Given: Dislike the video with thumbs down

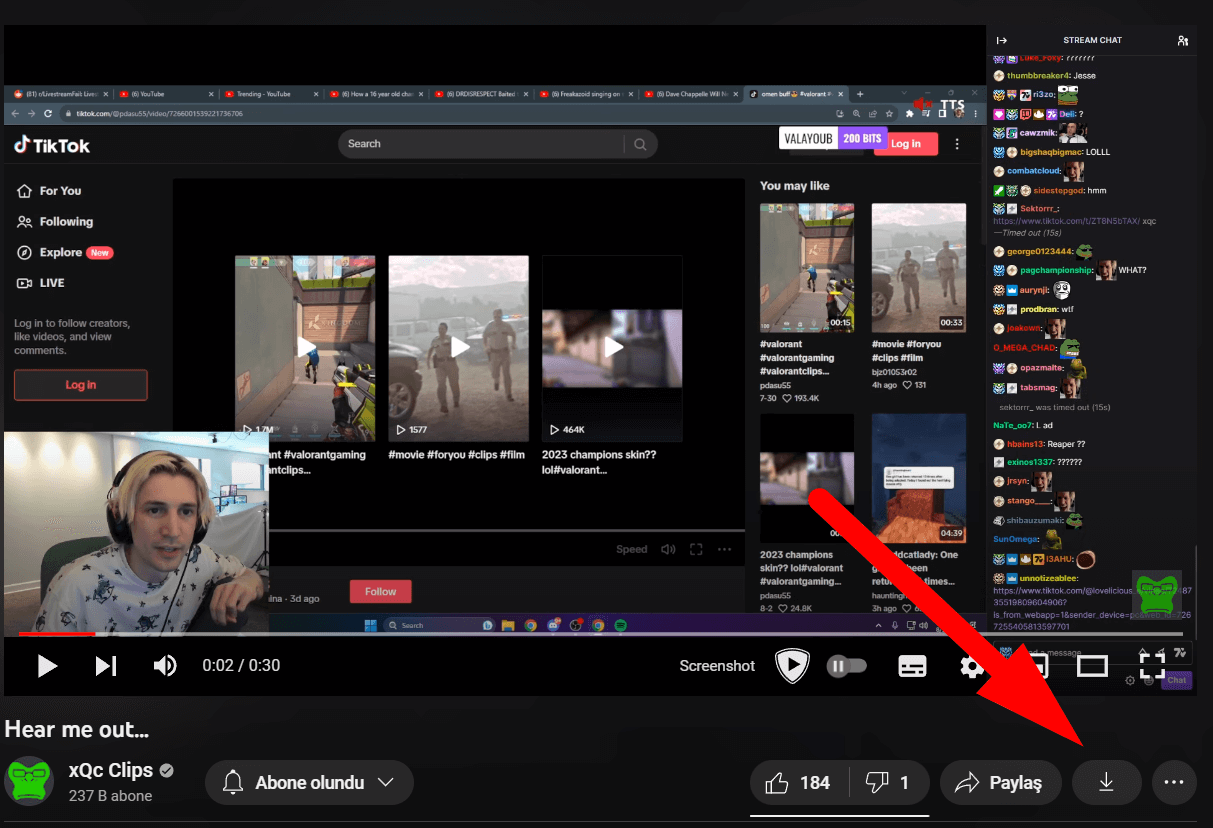Looking at the screenshot, I should [x=889, y=783].
